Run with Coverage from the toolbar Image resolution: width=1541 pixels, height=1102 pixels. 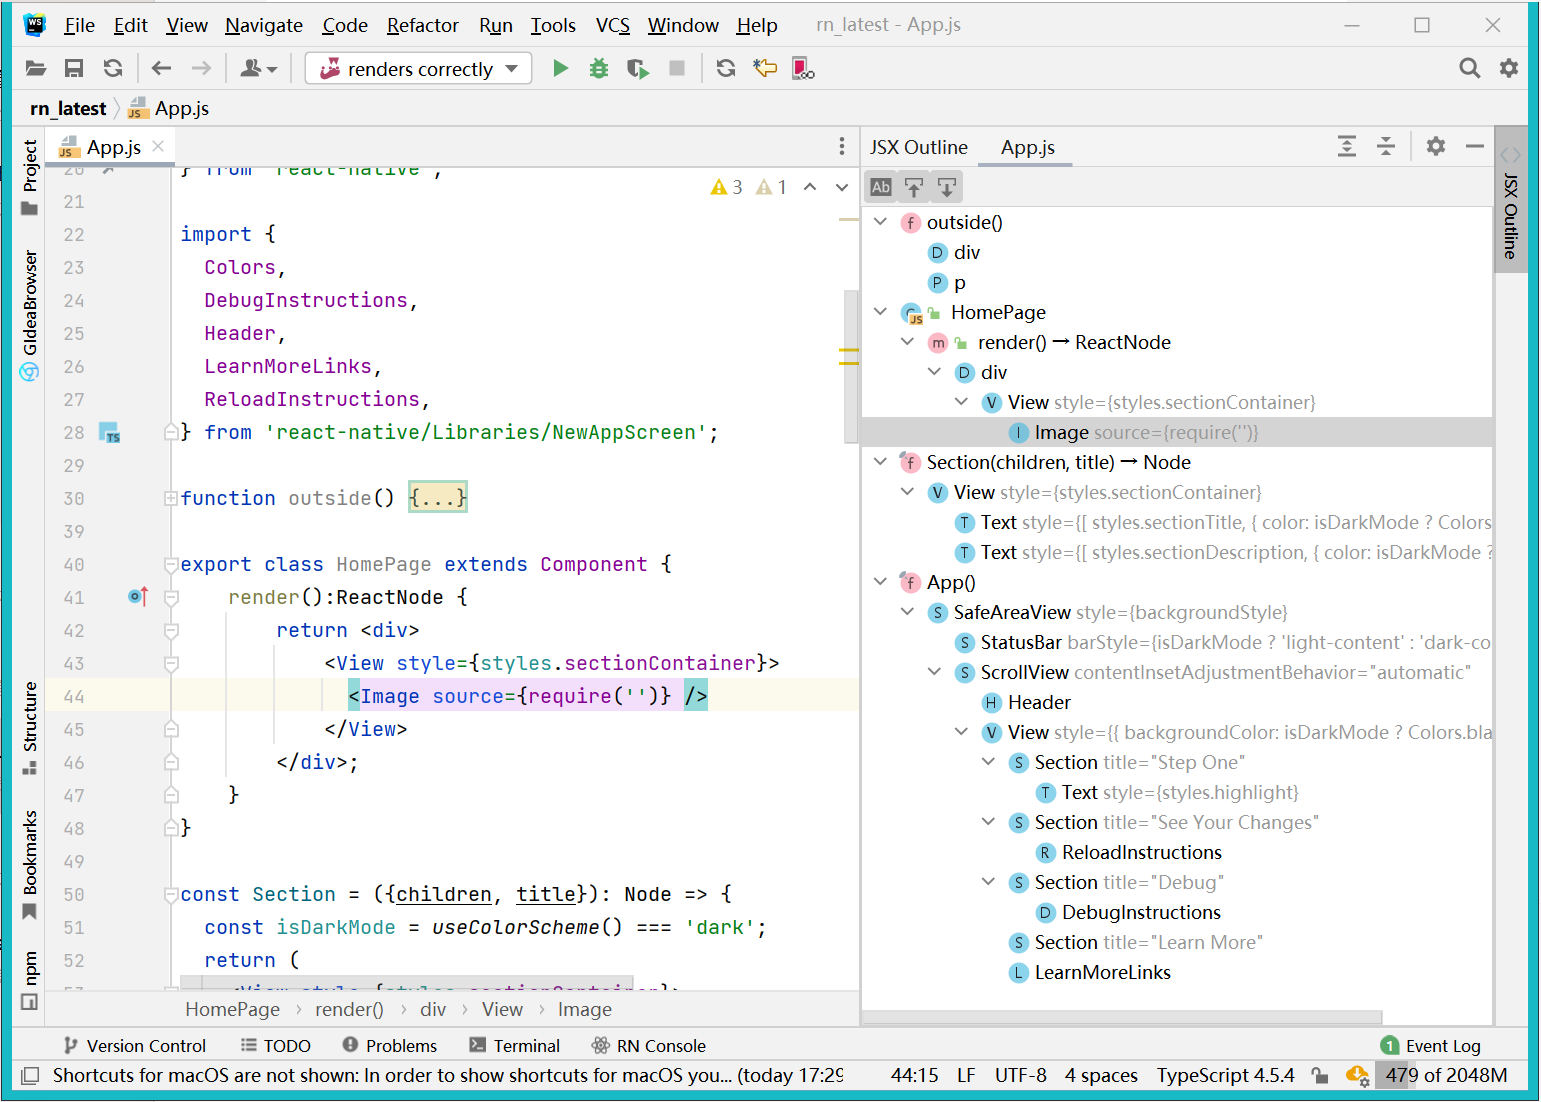click(637, 68)
